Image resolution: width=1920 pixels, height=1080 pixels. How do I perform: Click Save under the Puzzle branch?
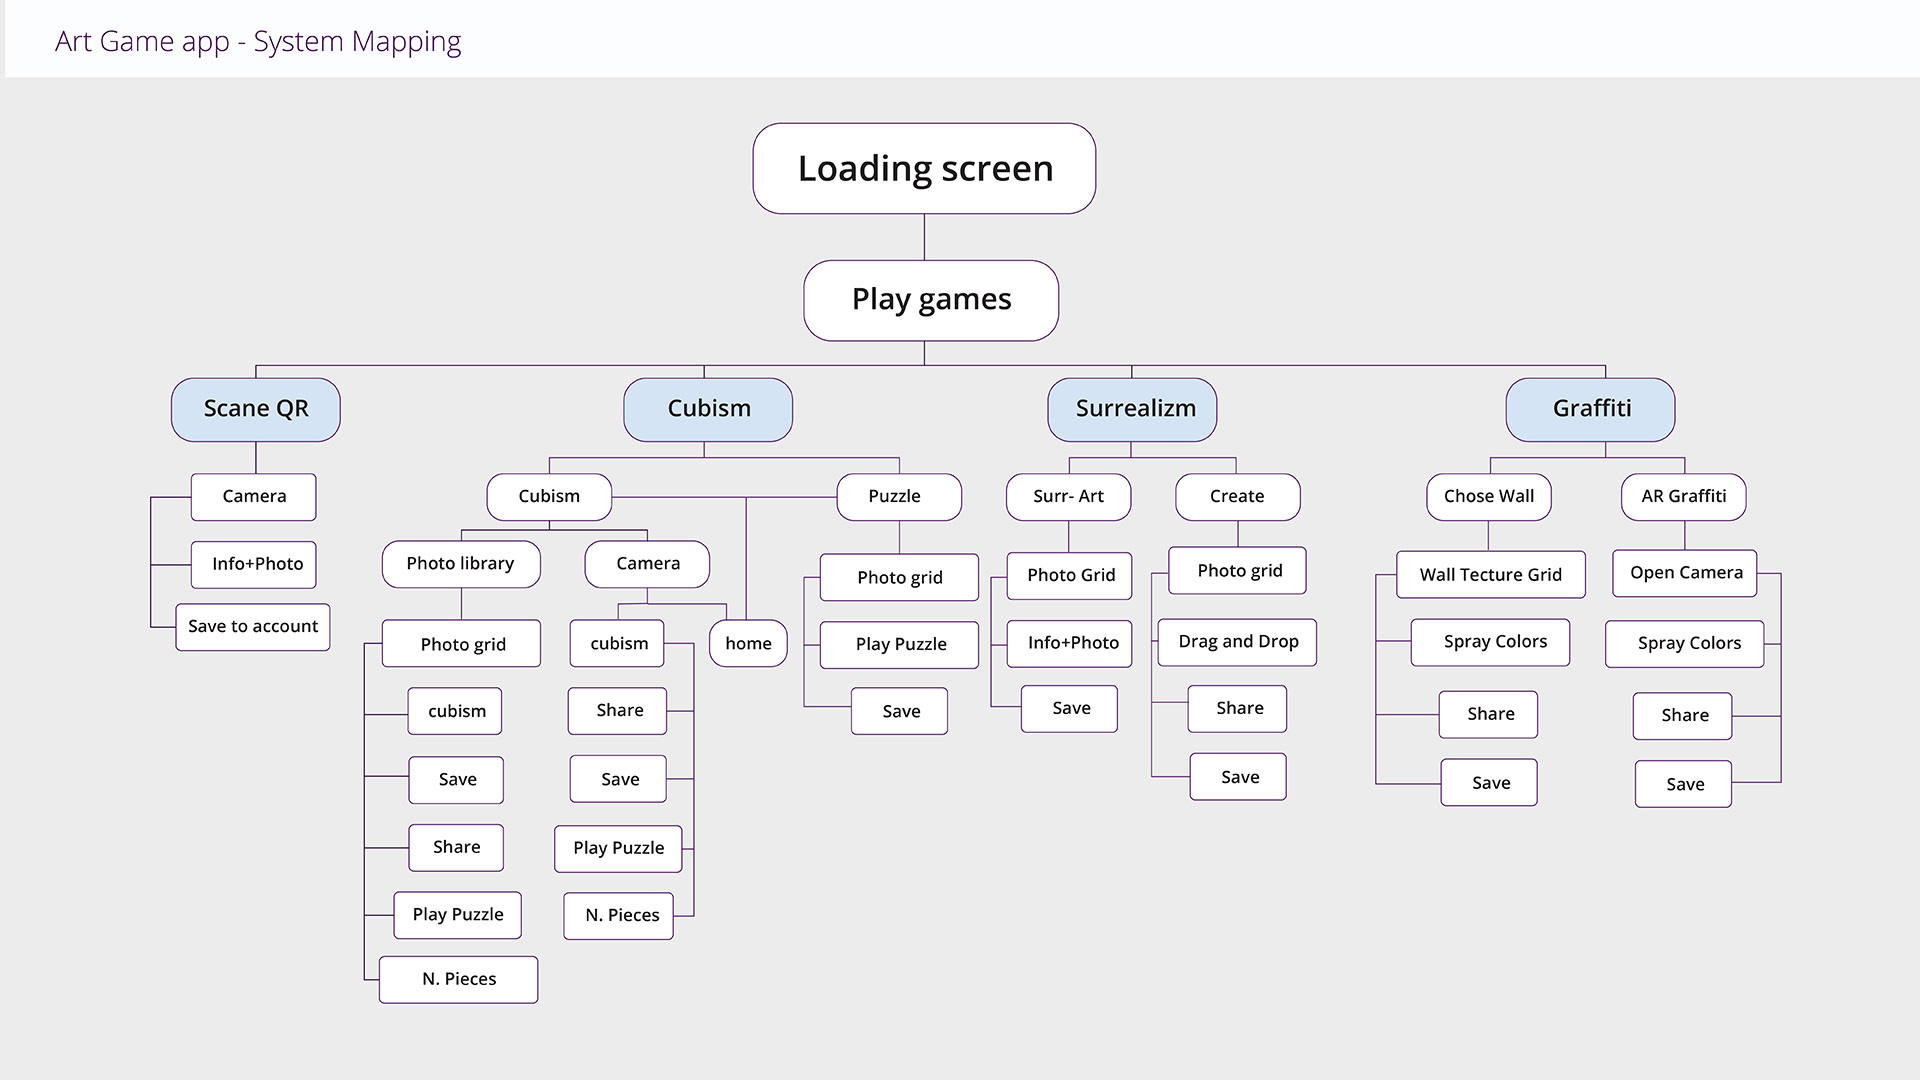(x=899, y=711)
